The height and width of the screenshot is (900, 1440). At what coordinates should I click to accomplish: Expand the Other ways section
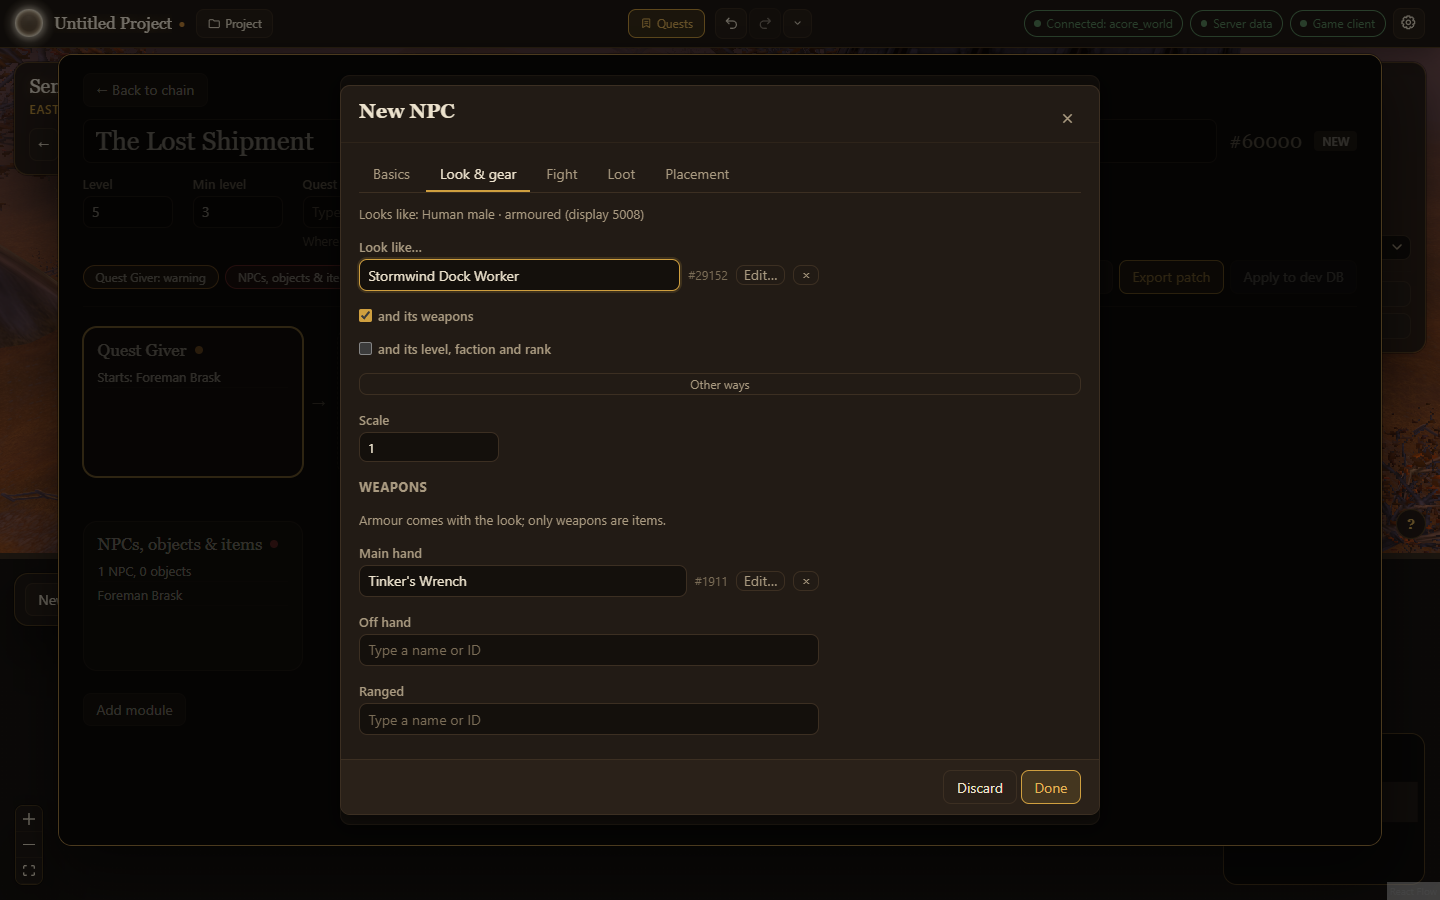tap(720, 384)
